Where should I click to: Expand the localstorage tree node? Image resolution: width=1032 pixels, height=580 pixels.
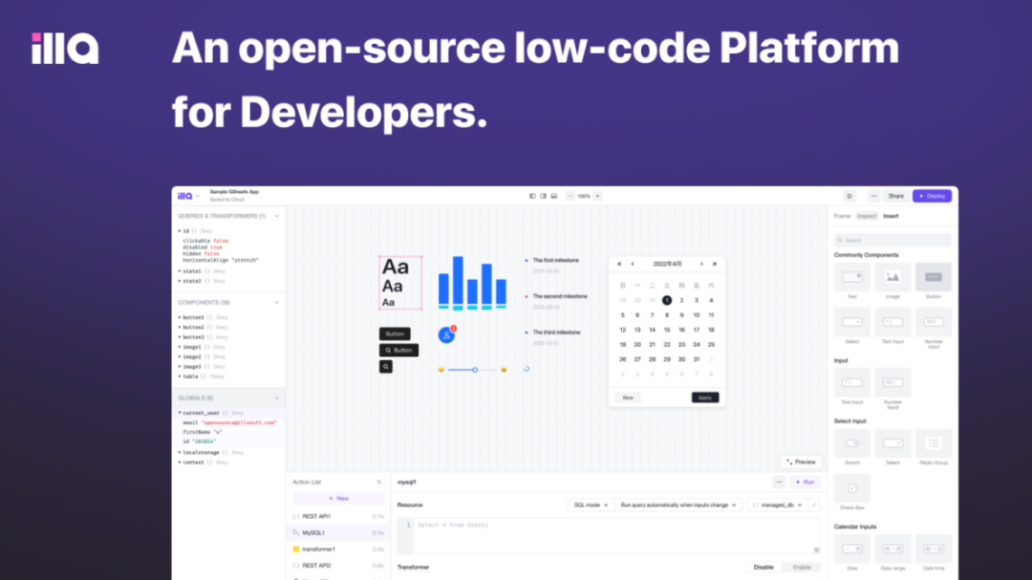pos(179,452)
